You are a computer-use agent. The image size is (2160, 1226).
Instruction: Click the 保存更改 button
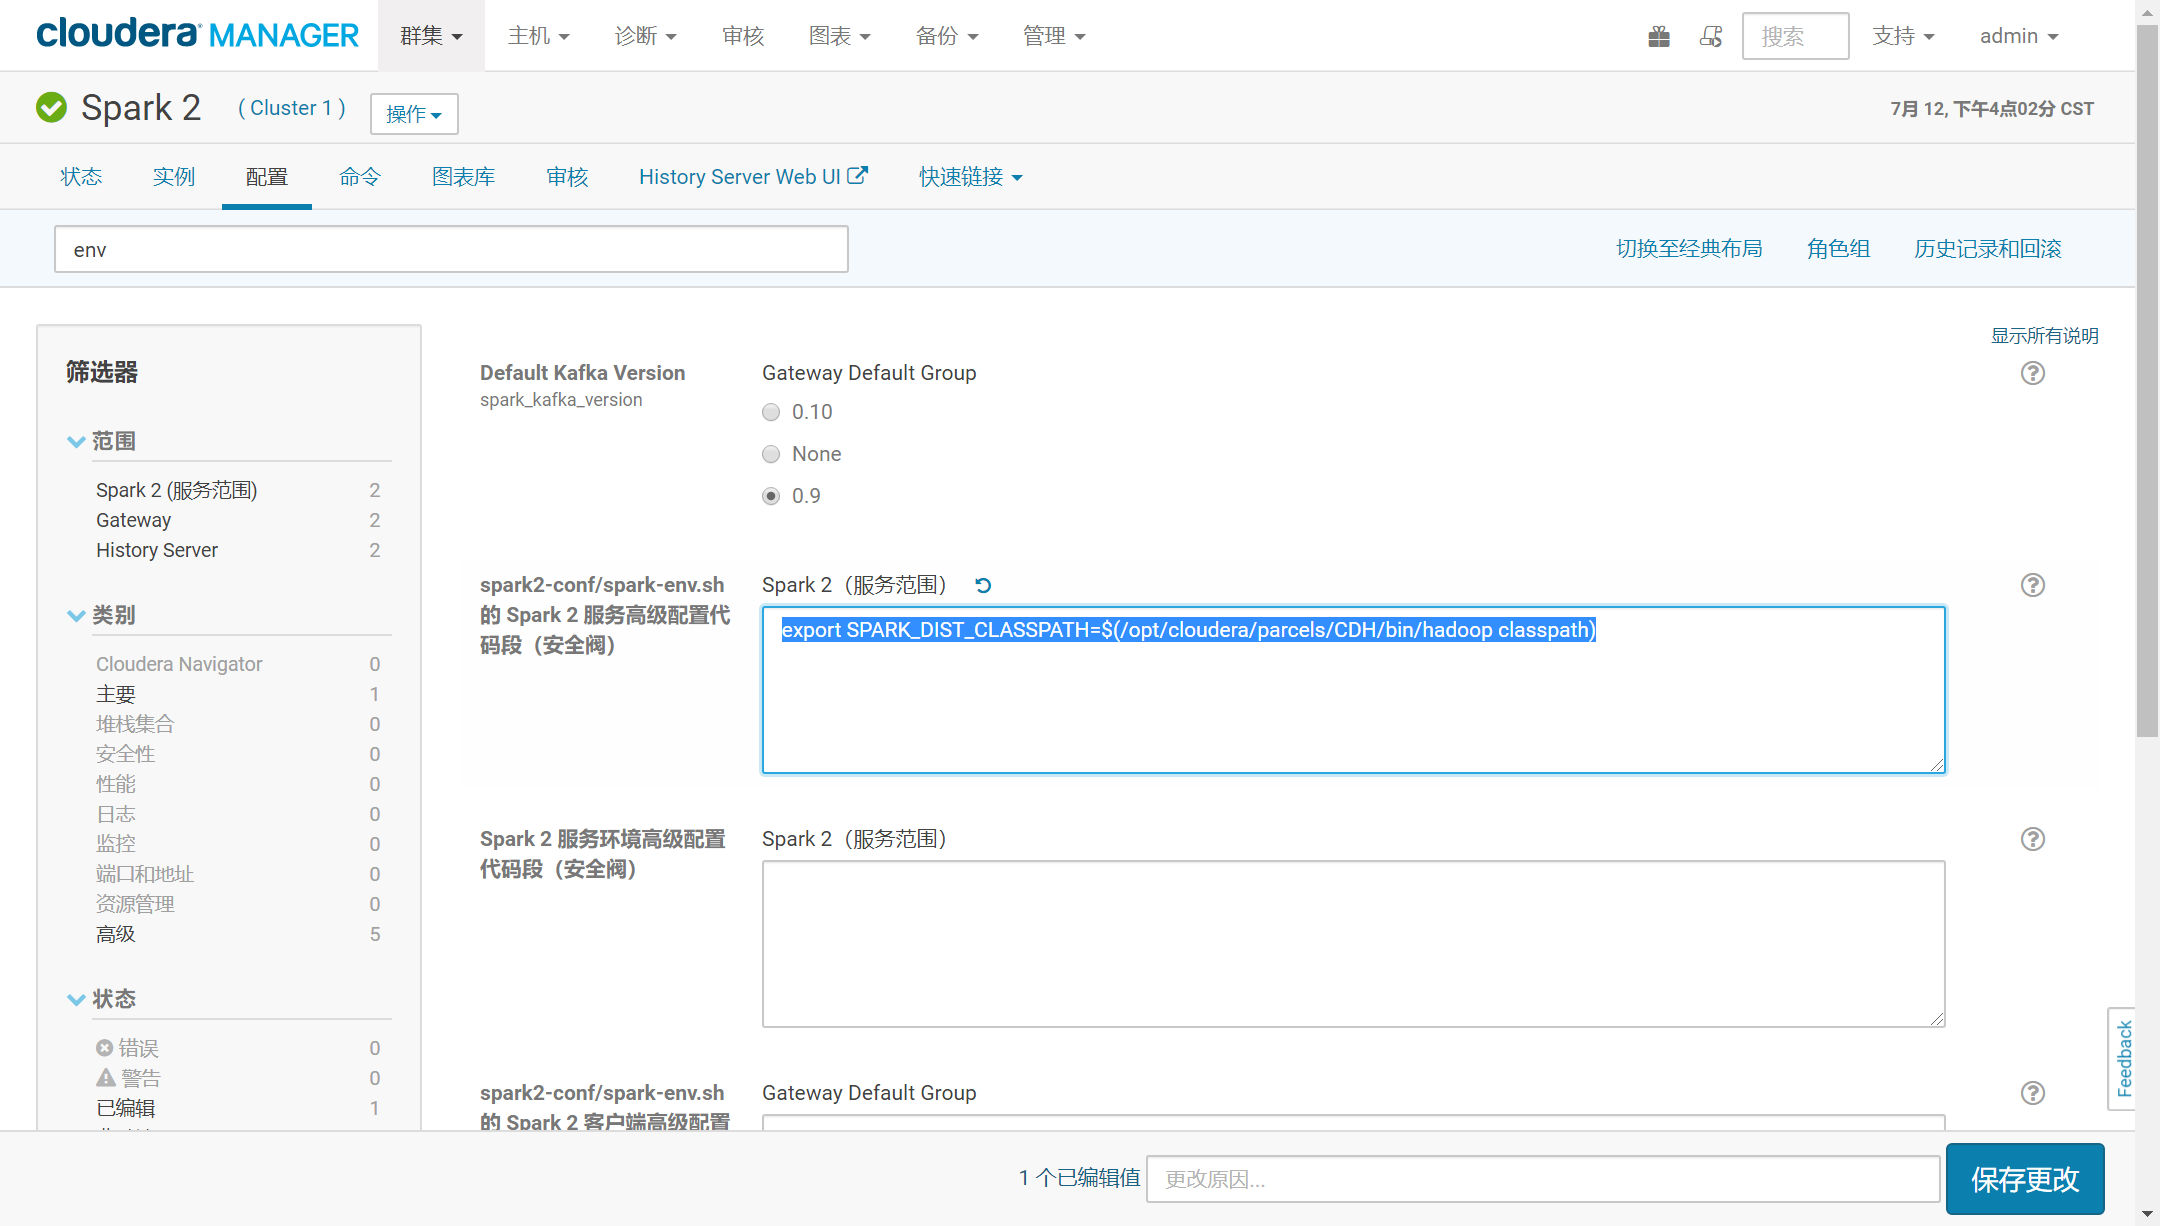pyautogui.click(x=2025, y=1179)
